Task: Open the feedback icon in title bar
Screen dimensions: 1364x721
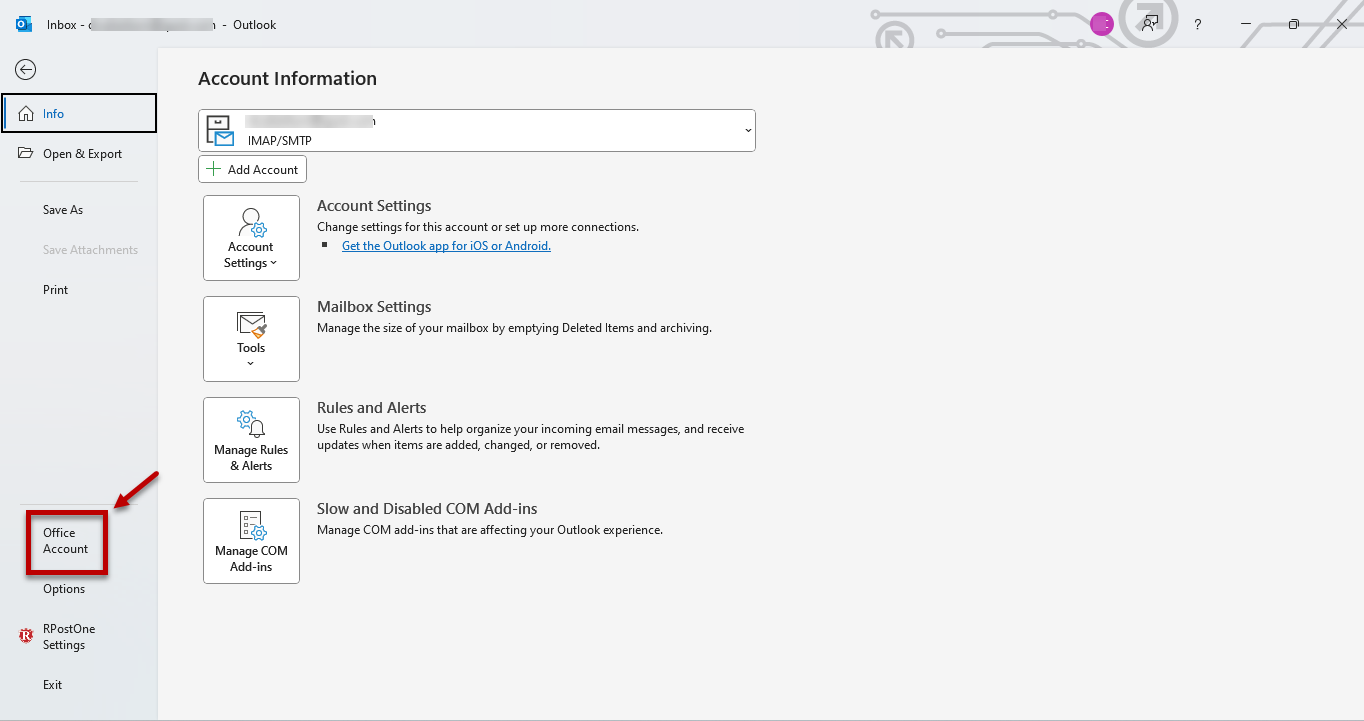Action: coord(1150,24)
